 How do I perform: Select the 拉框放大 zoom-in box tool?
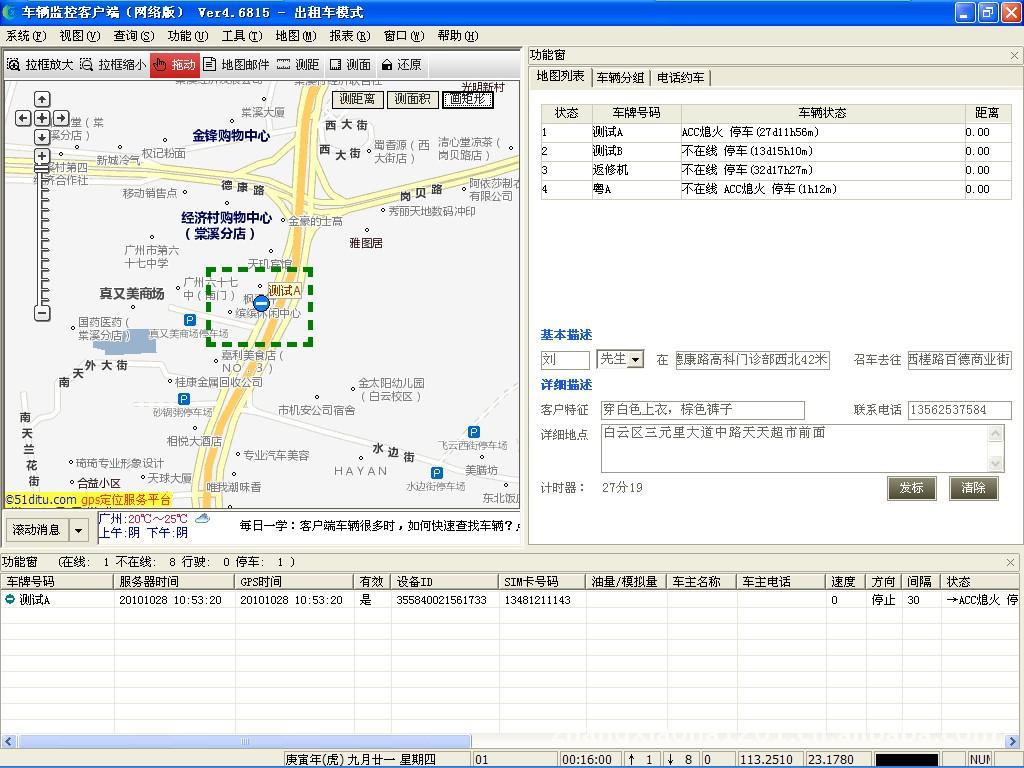tap(43, 67)
